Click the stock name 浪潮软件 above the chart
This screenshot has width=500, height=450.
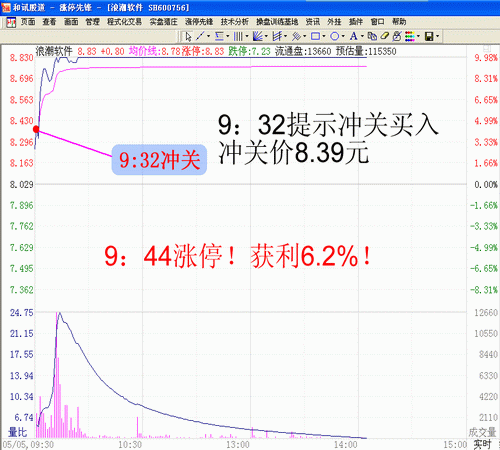tap(54, 51)
